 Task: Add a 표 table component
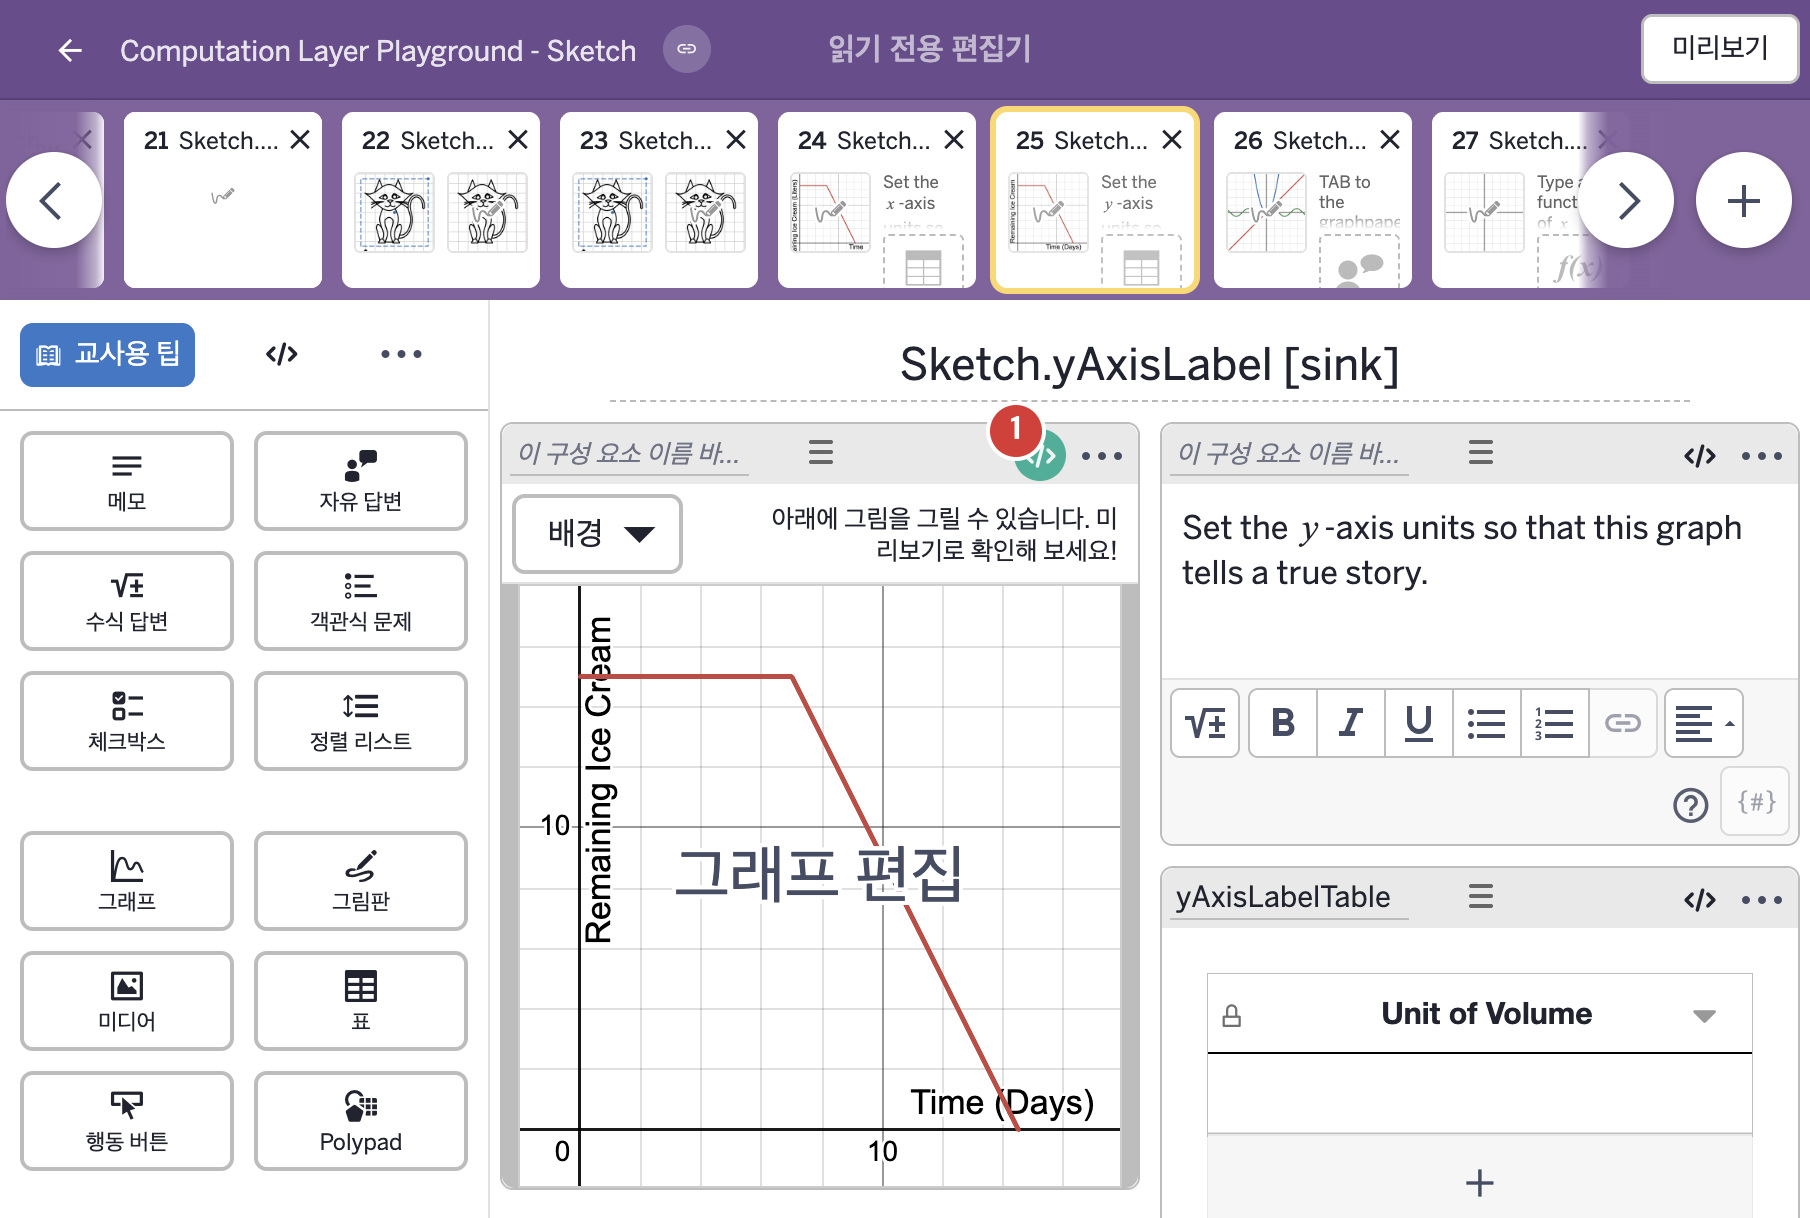click(361, 1001)
